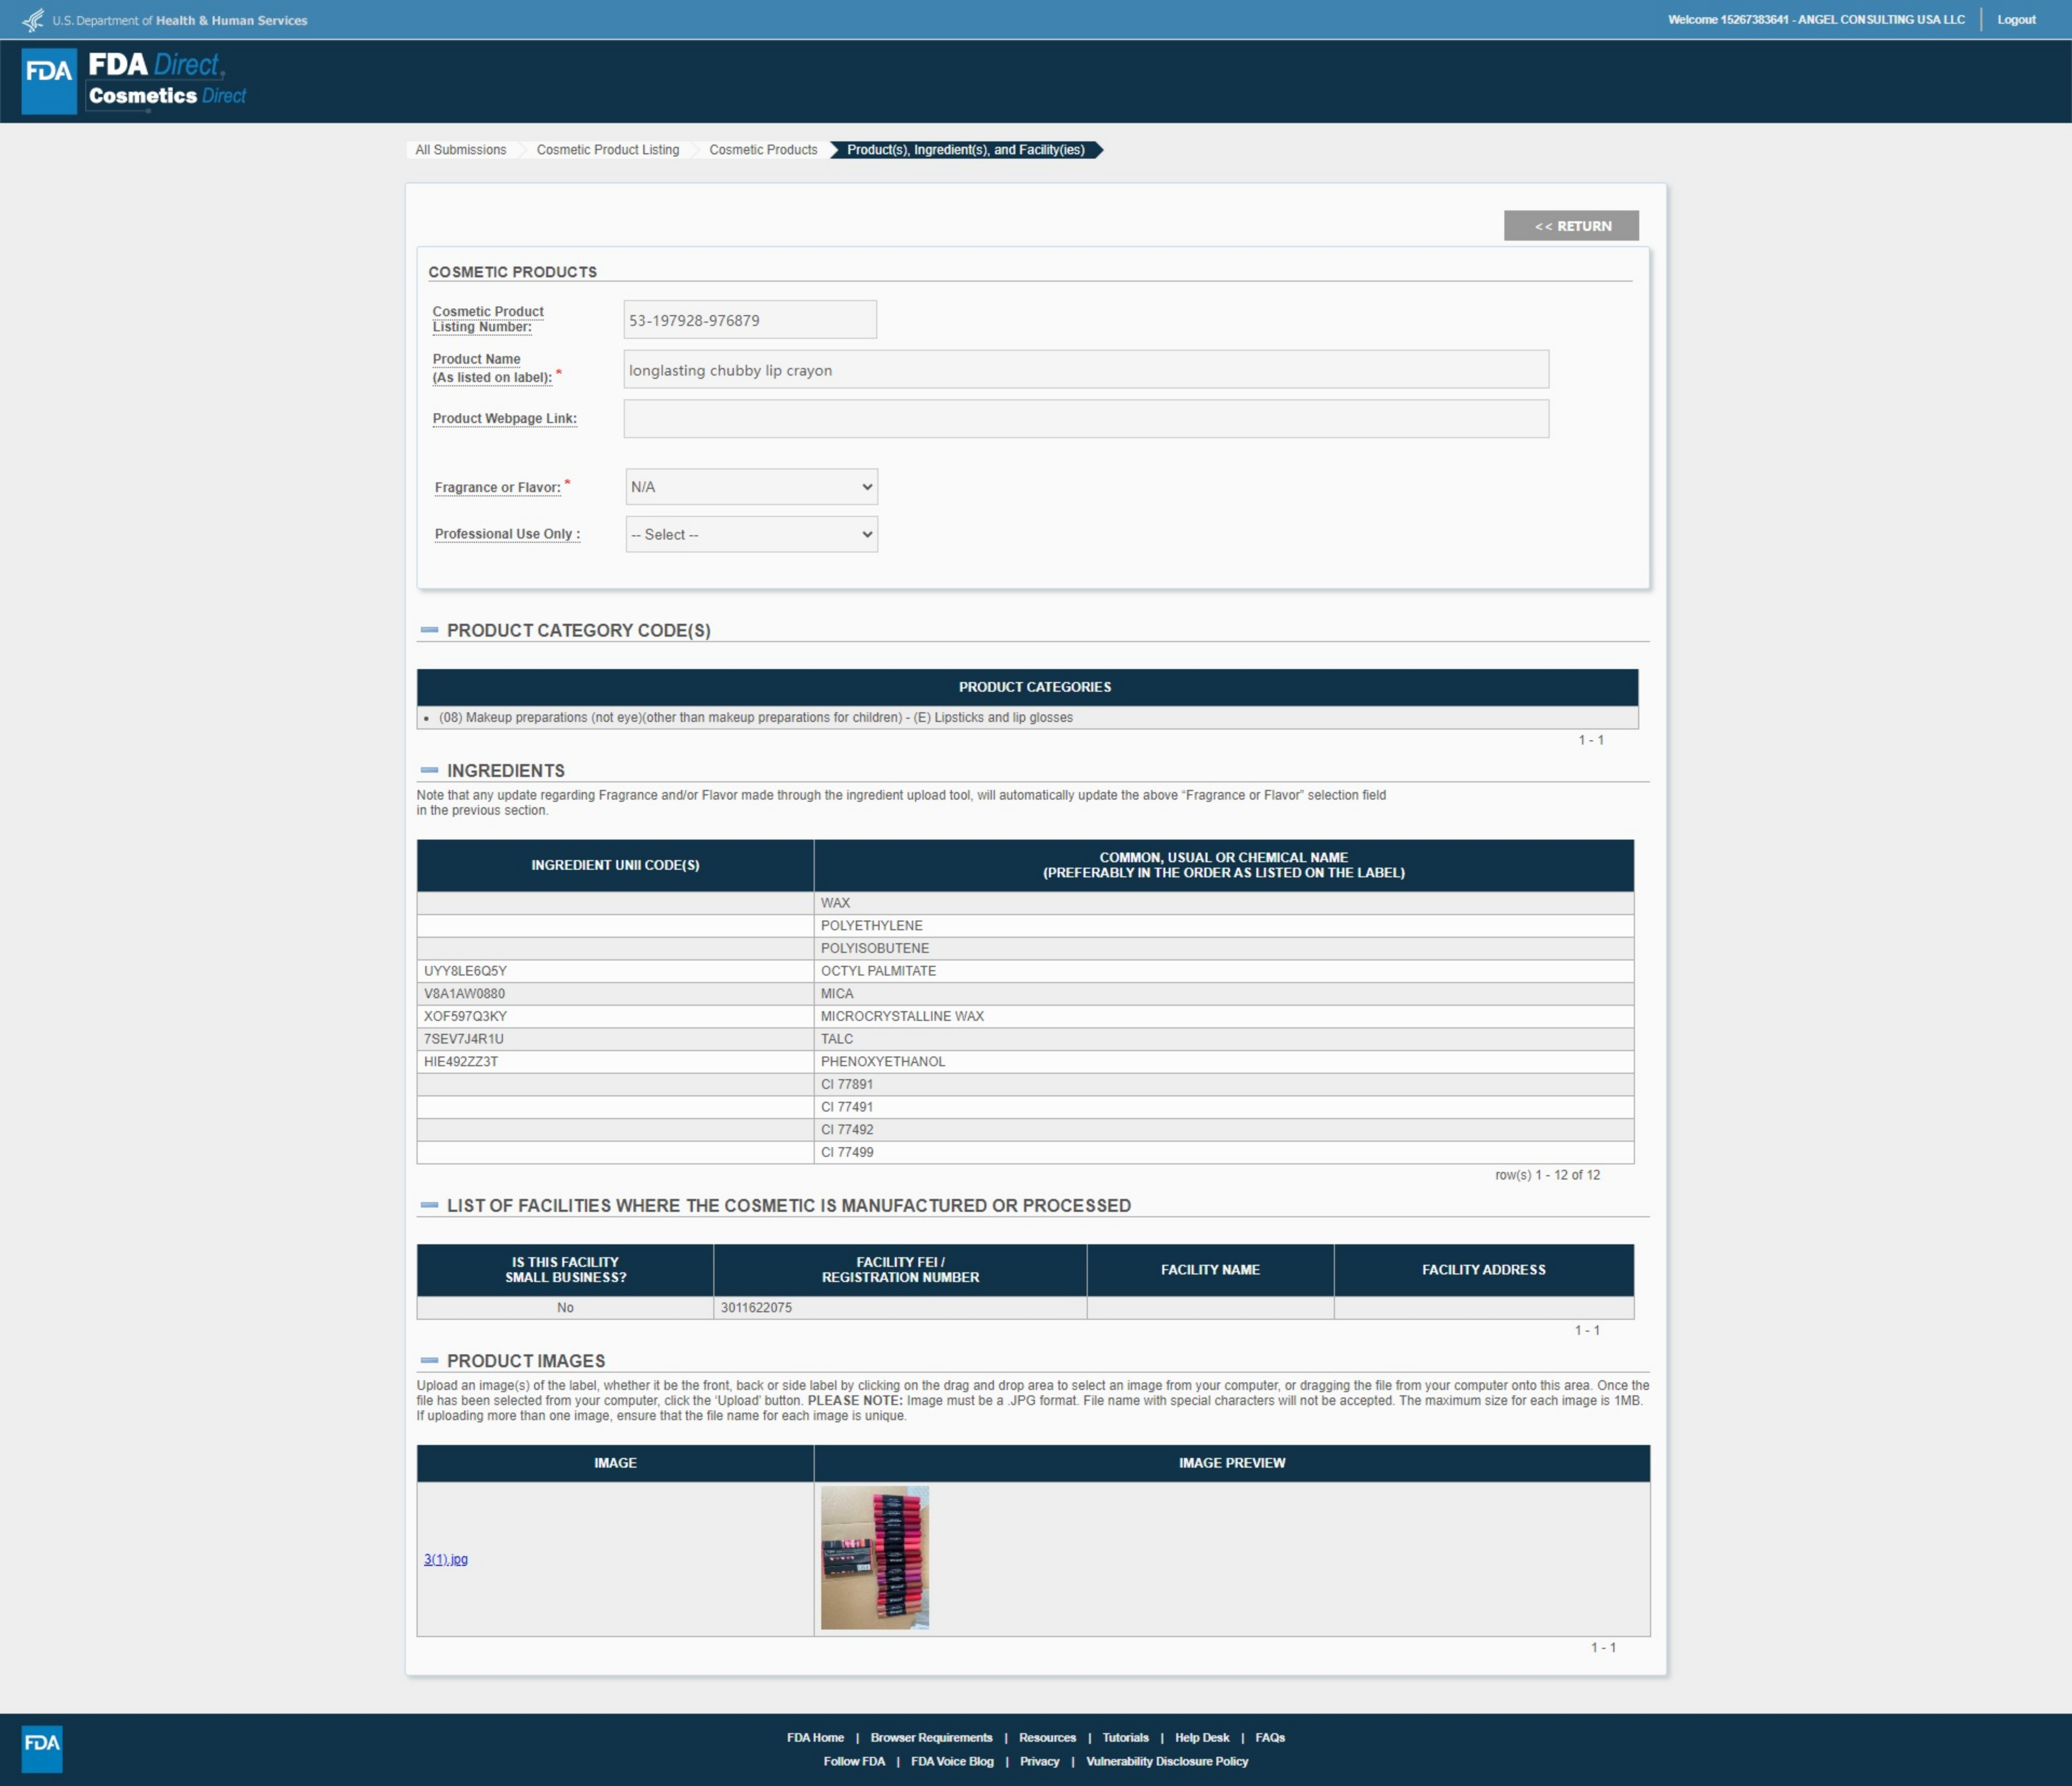Go to Cosmetic Product Listing breadcrumb

[x=607, y=150]
